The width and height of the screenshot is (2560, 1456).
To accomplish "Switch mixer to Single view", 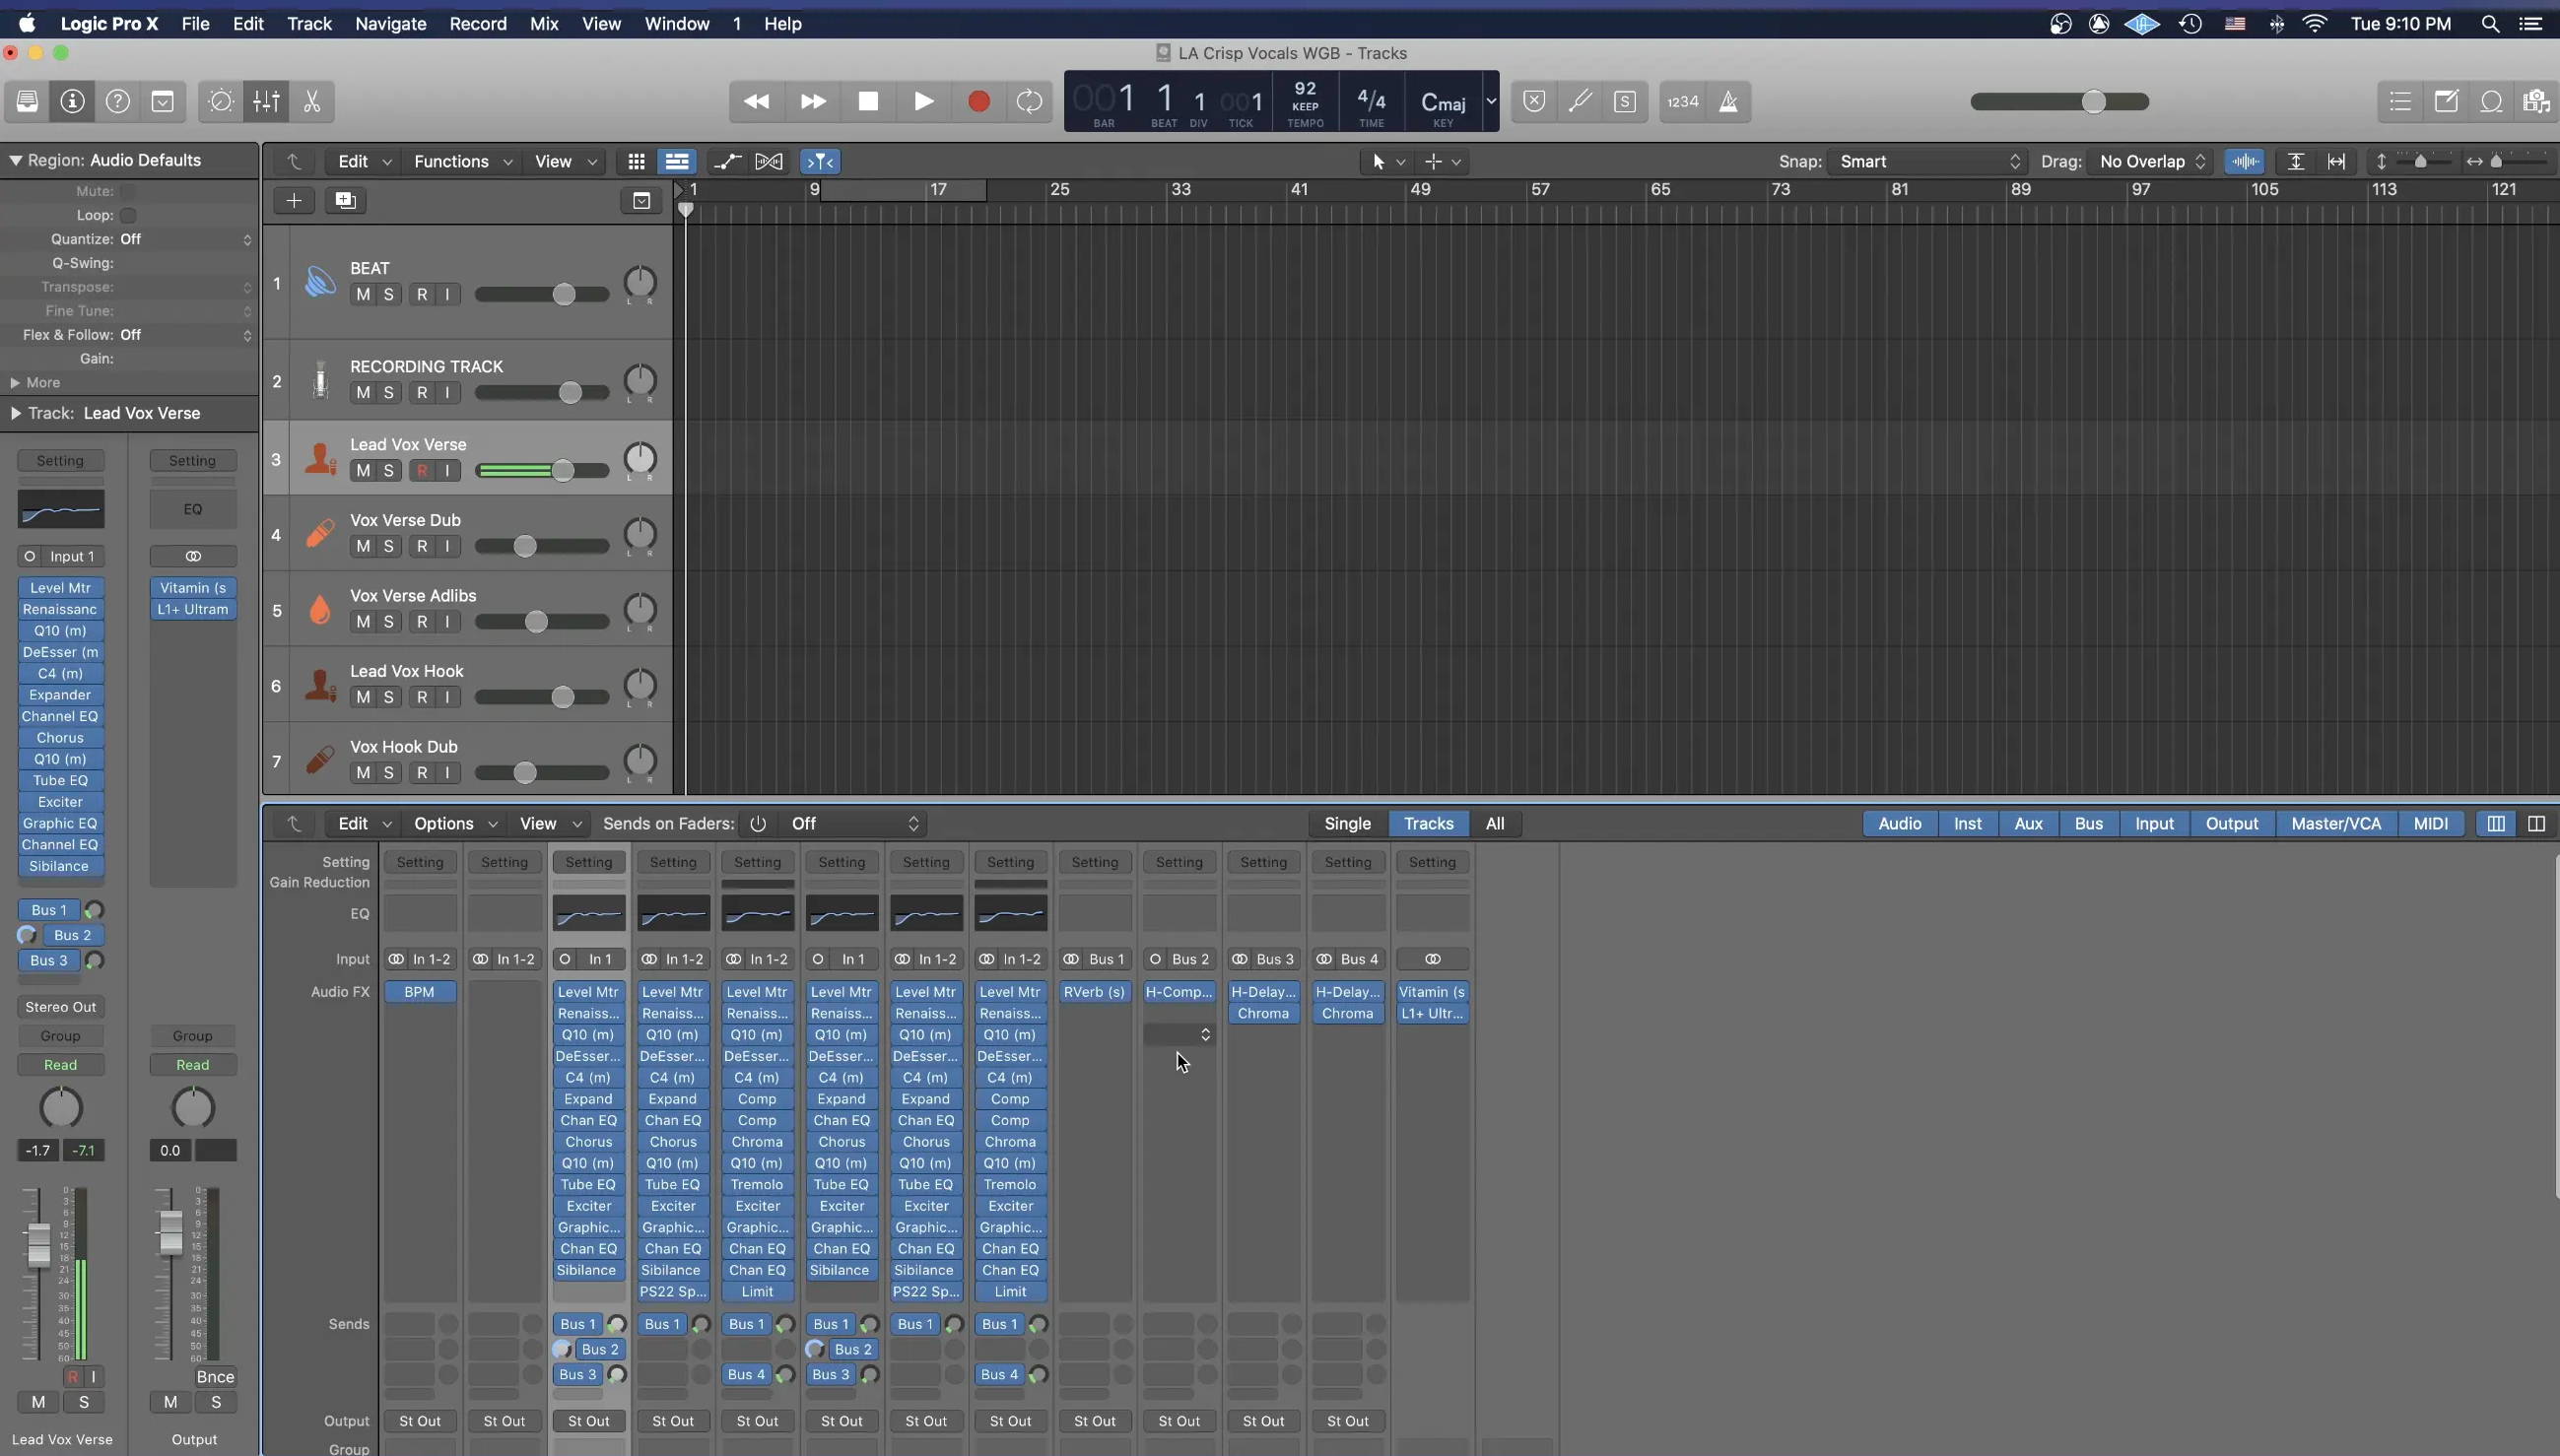I will (x=1347, y=823).
